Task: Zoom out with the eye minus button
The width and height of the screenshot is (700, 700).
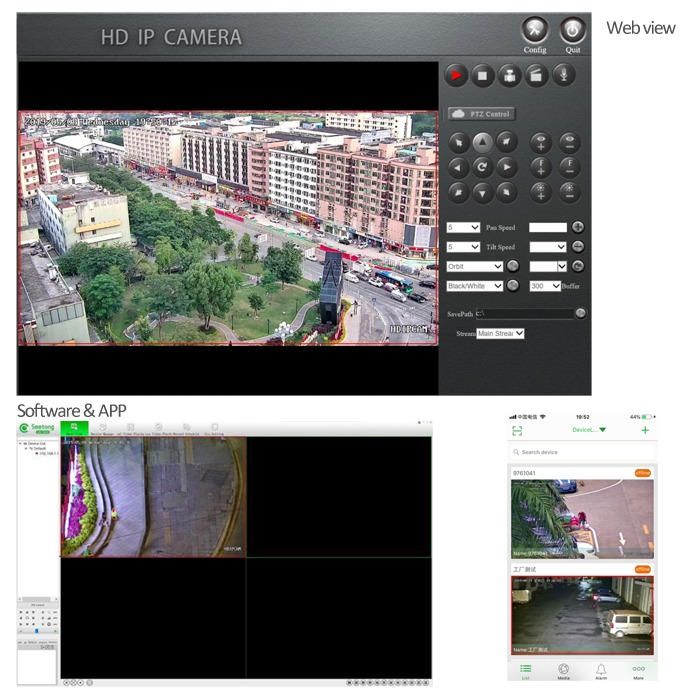Action: click(x=570, y=143)
